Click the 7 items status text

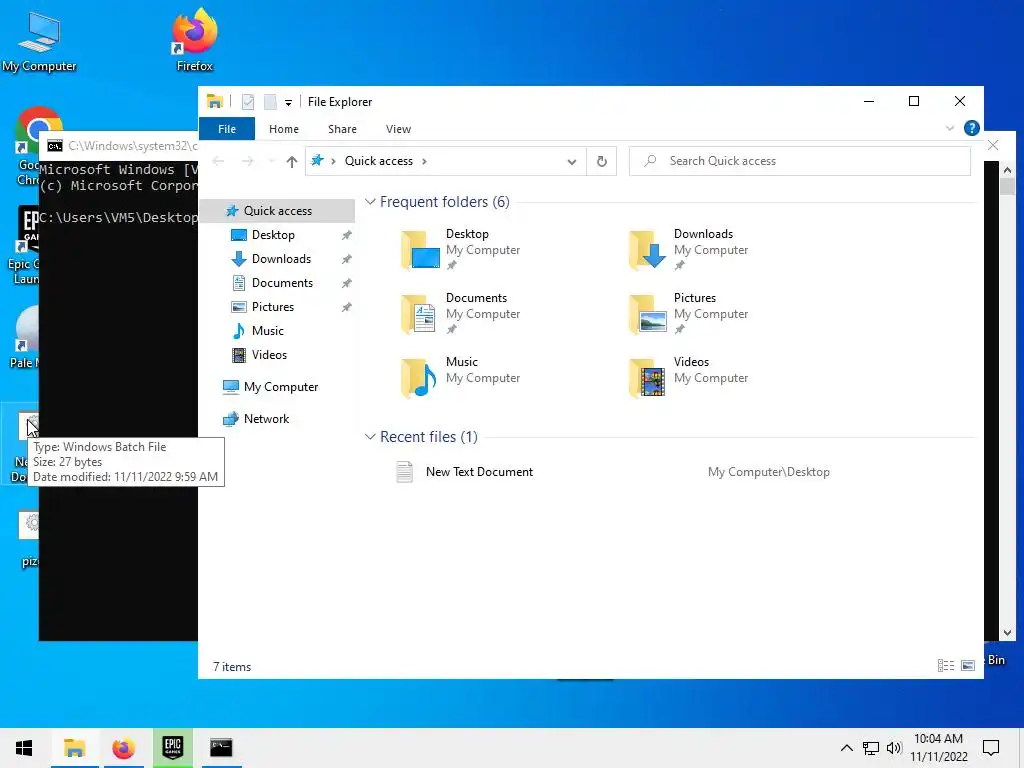(232, 667)
